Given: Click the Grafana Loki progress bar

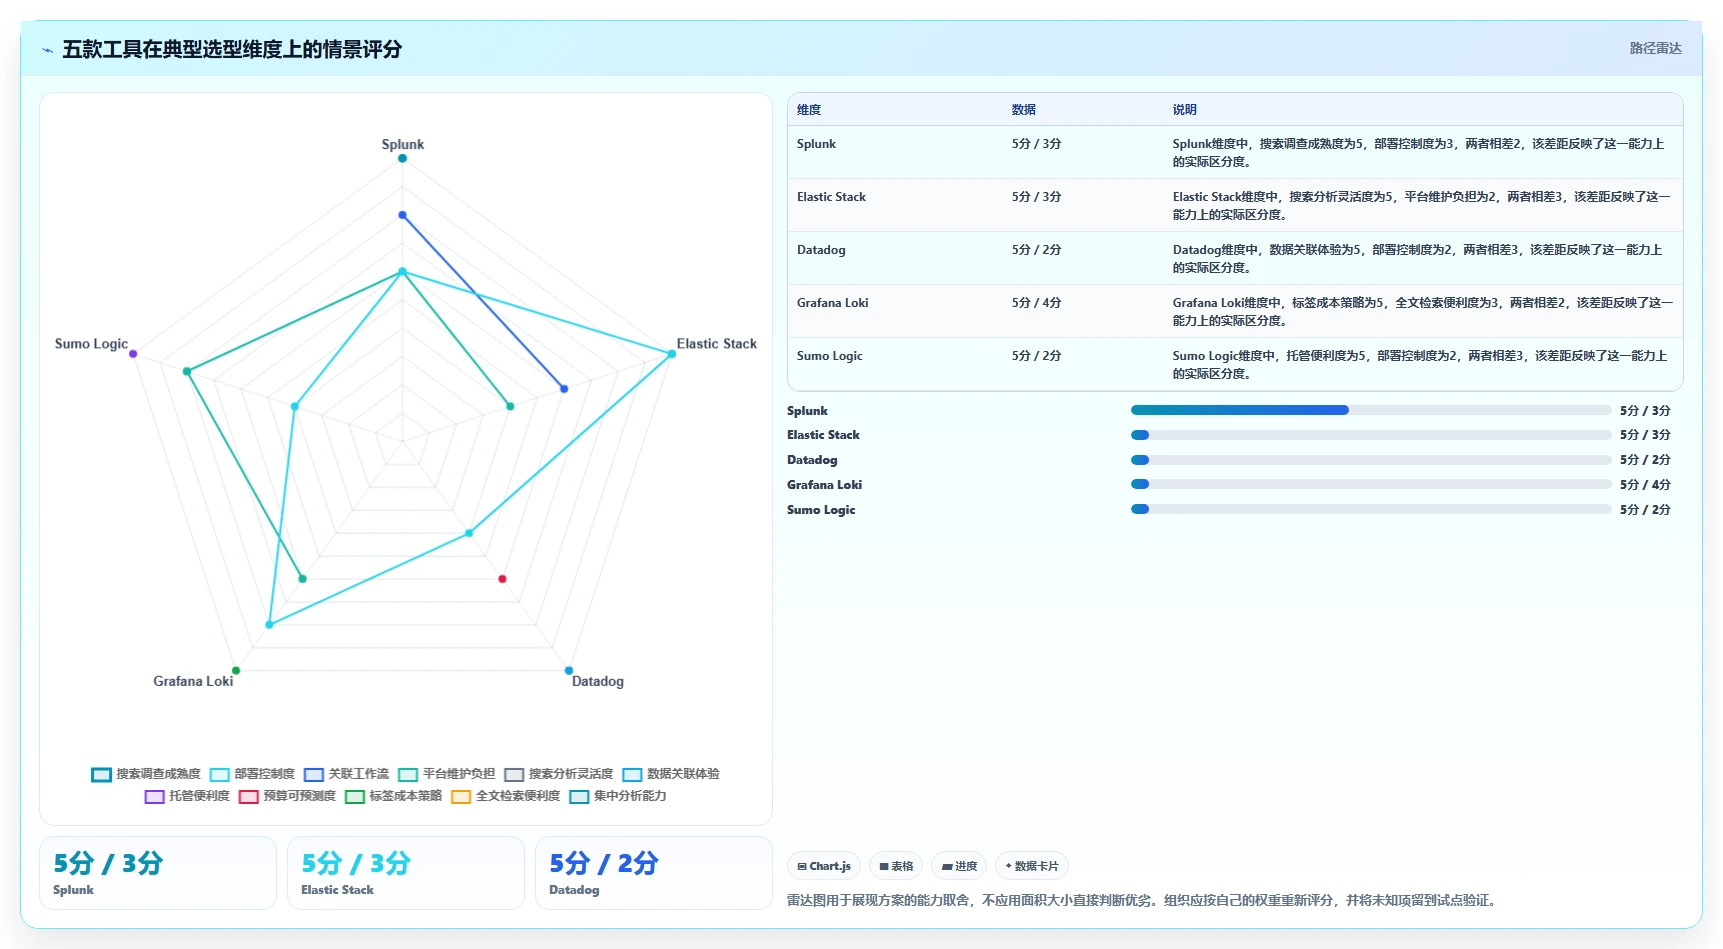Looking at the screenshot, I should point(1371,484).
